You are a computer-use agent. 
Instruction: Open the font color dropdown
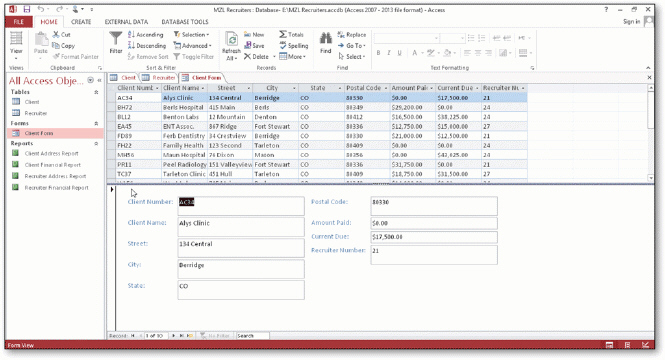(422, 53)
